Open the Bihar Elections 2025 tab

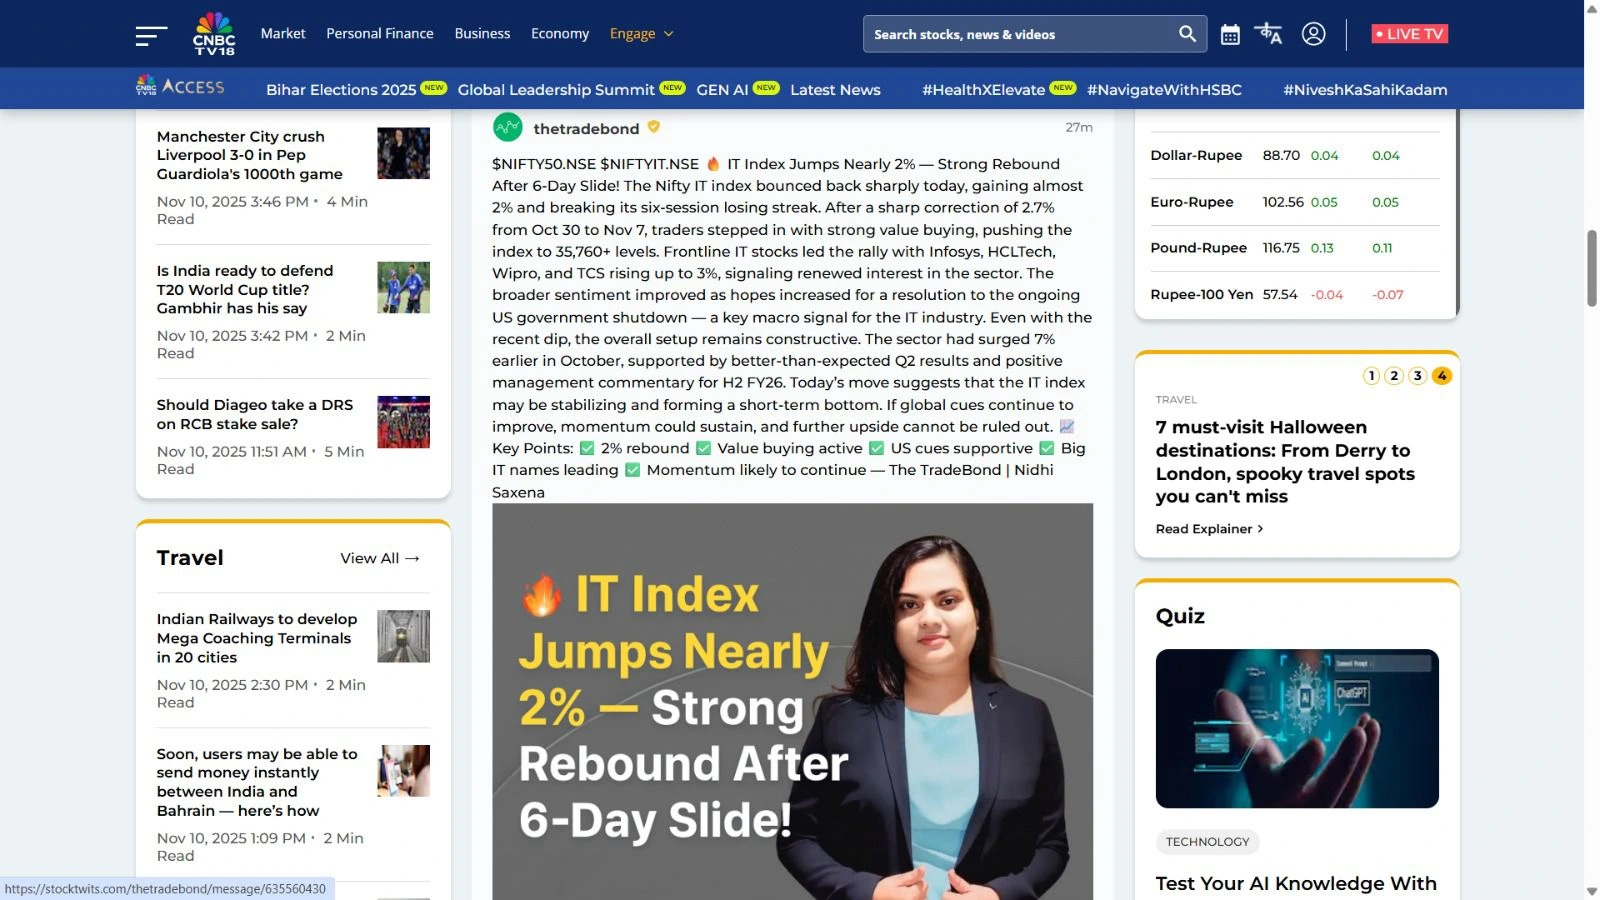[340, 89]
